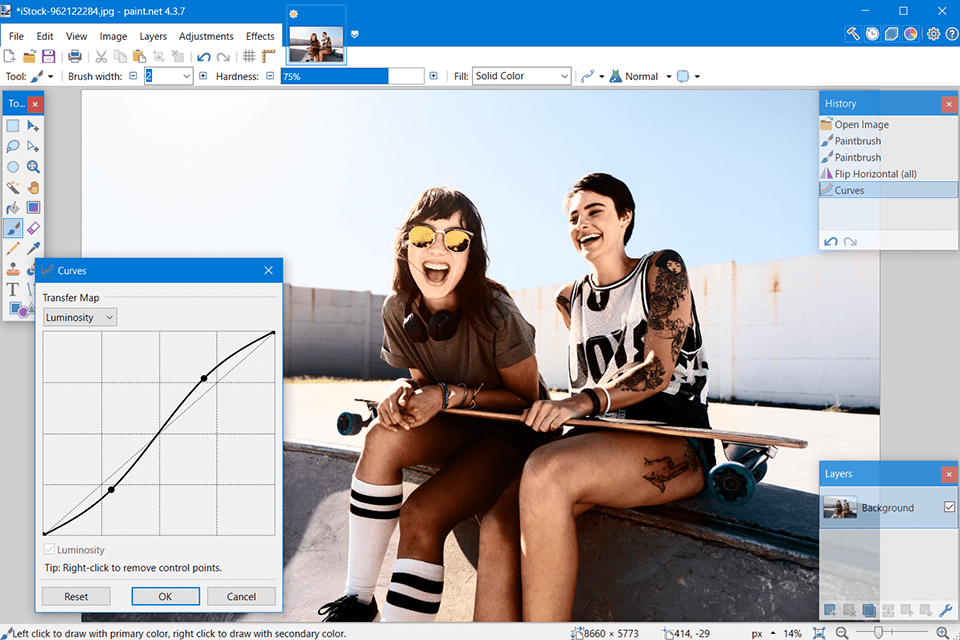This screenshot has height=640, width=960.
Task: Duplicate layer icon in Layers panel
Action: 868,610
